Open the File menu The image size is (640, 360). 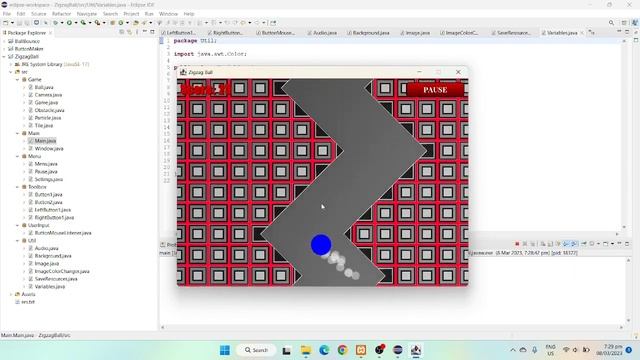[7, 14]
